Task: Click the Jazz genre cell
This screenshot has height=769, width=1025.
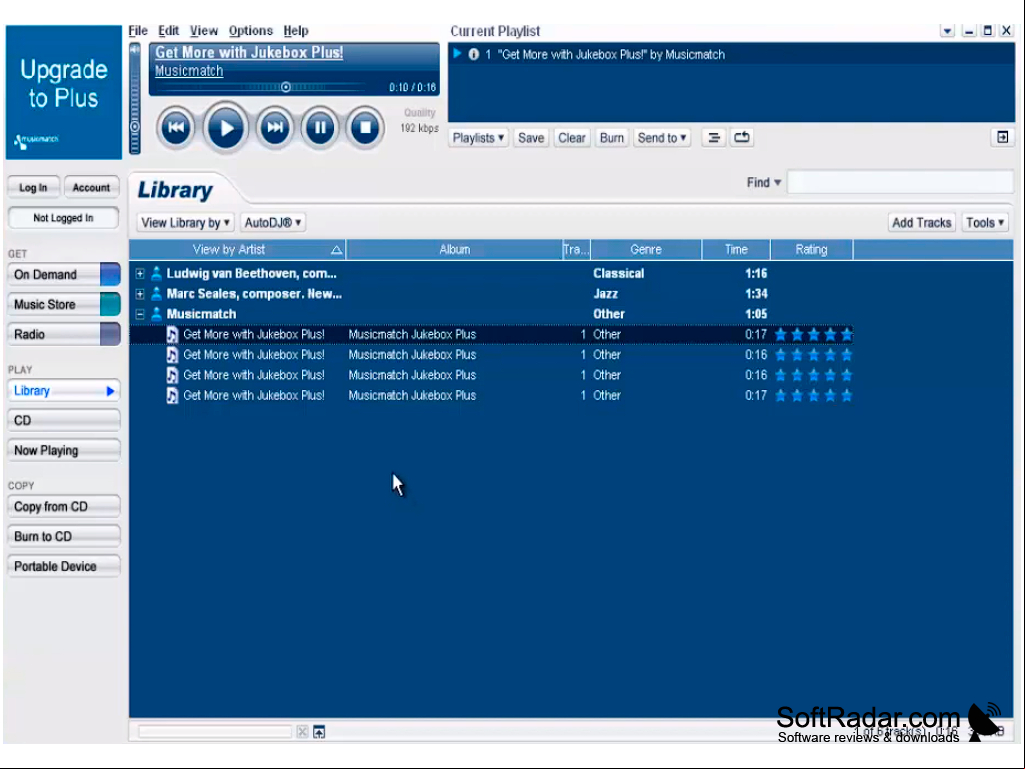Action: [x=605, y=294]
